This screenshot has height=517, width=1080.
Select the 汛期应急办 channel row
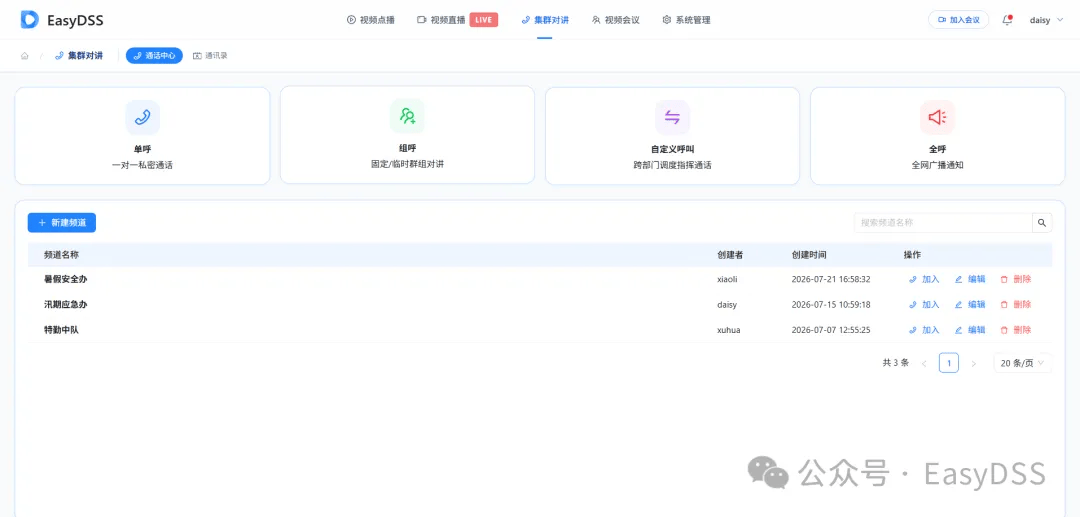(x=540, y=304)
